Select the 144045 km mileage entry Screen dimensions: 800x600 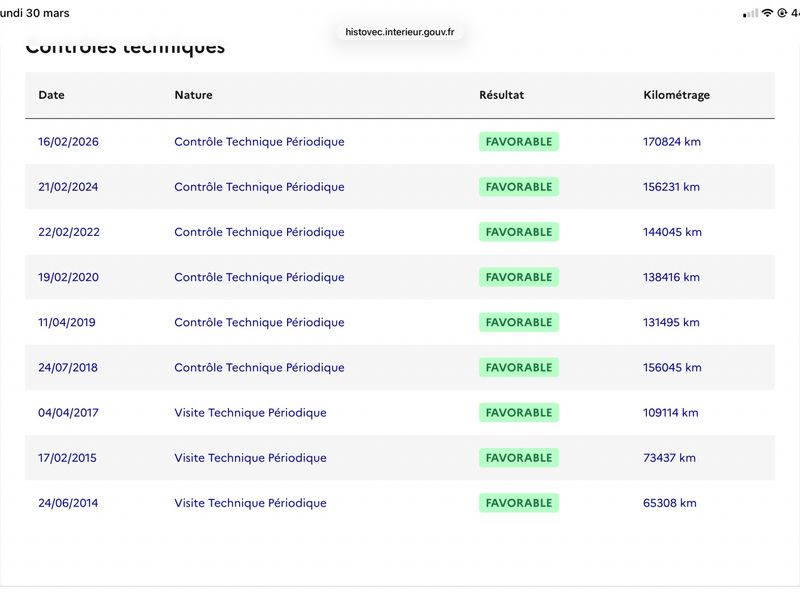point(672,232)
